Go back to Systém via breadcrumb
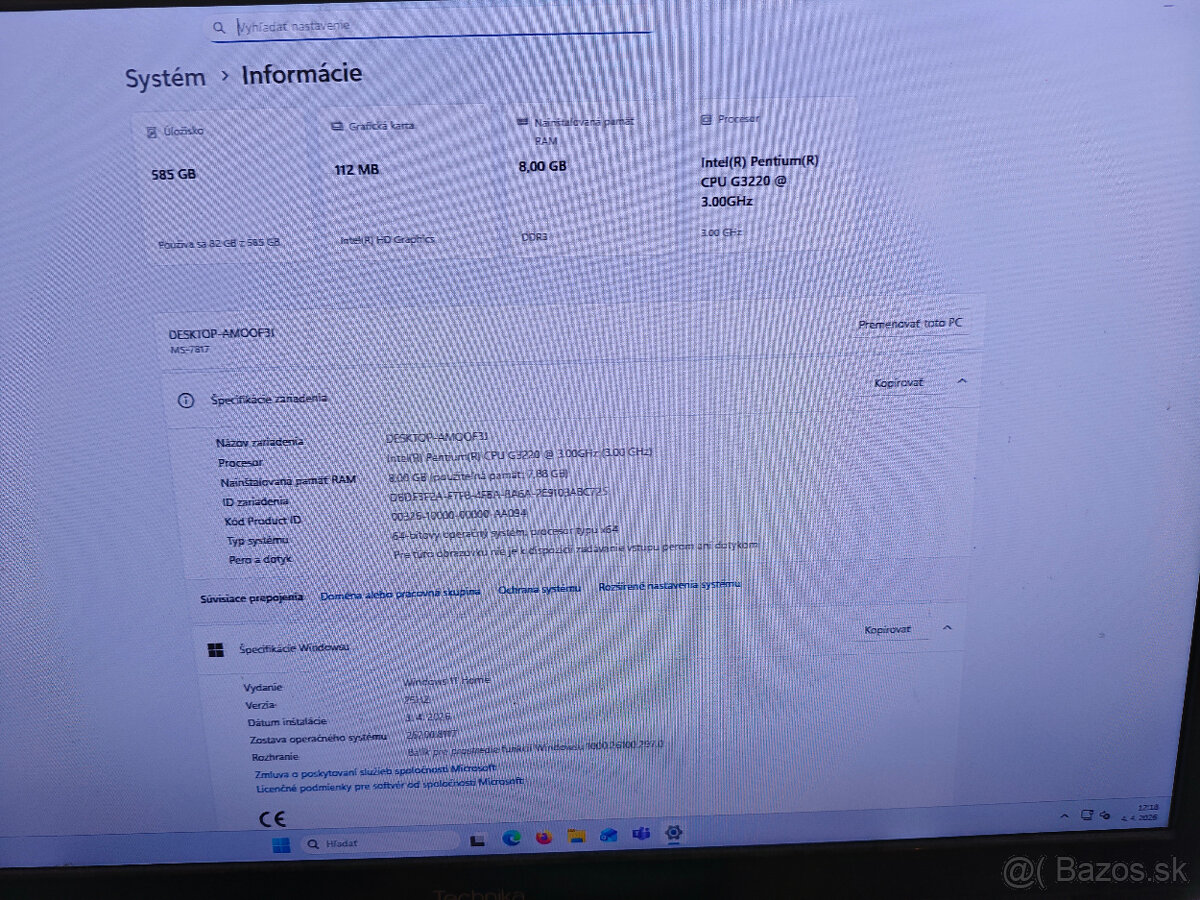Image resolution: width=1200 pixels, height=900 pixels. coord(163,77)
